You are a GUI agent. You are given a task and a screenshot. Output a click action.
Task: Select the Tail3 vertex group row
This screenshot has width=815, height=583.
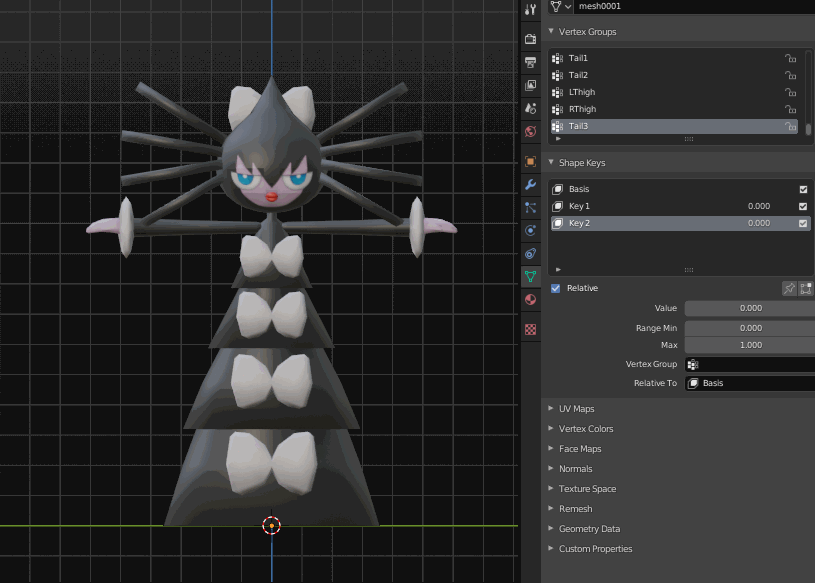[674, 126]
